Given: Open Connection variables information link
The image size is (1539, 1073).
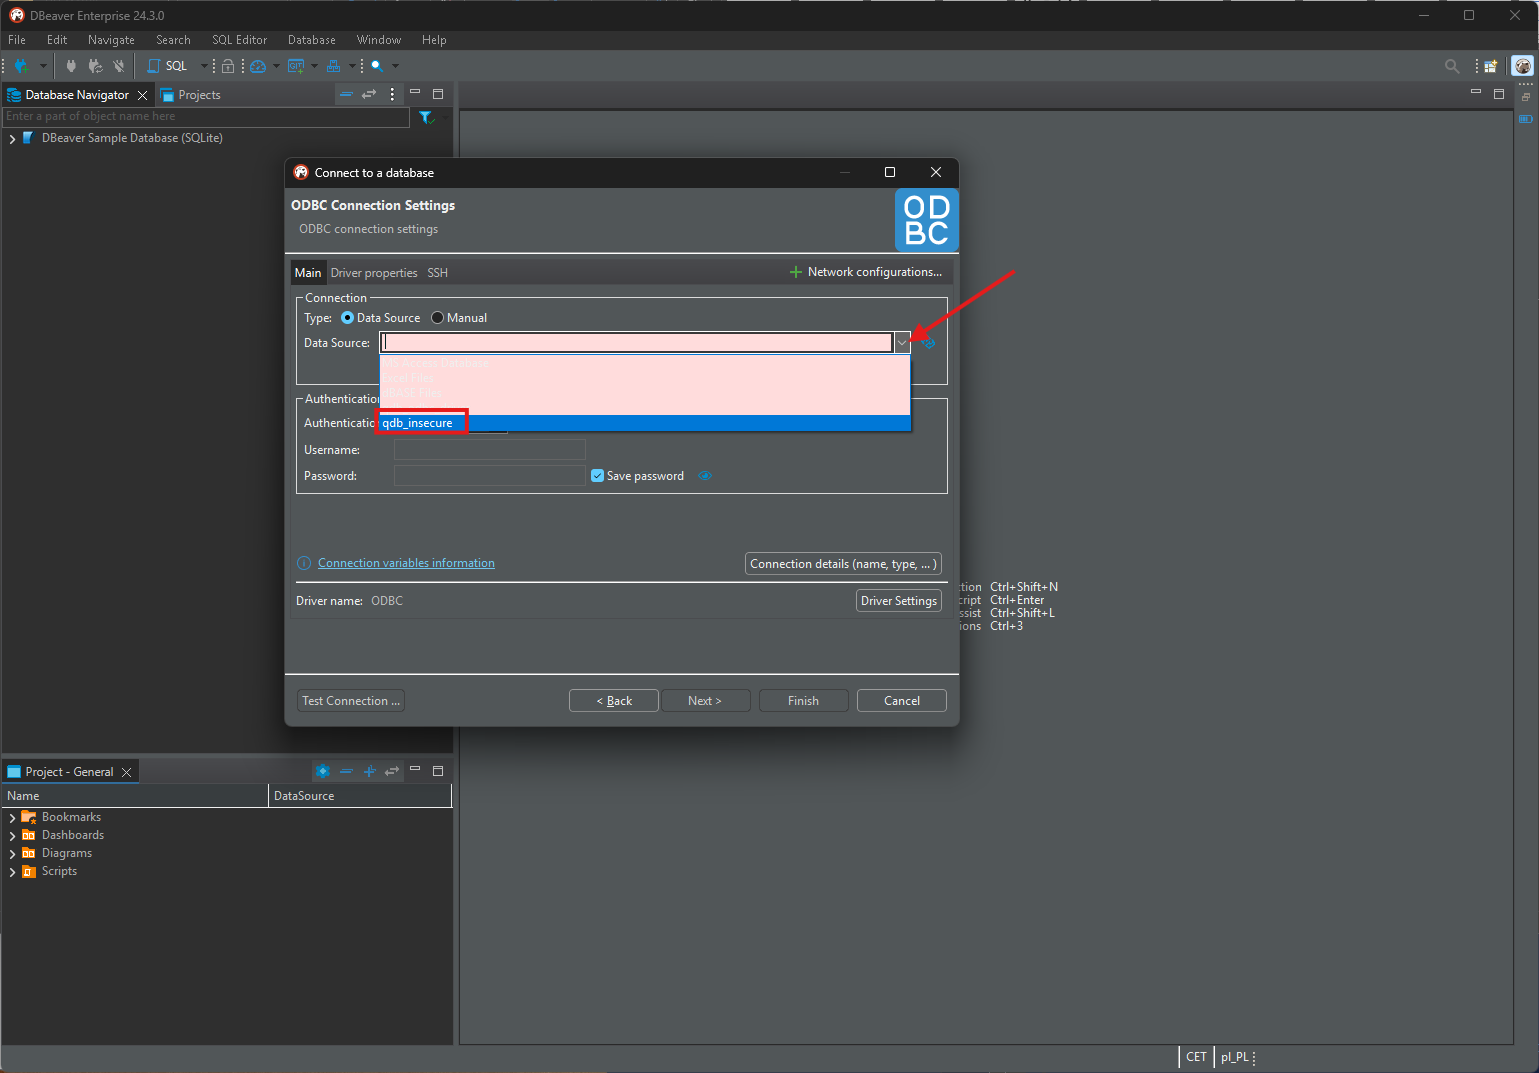Looking at the screenshot, I should click(x=406, y=563).
